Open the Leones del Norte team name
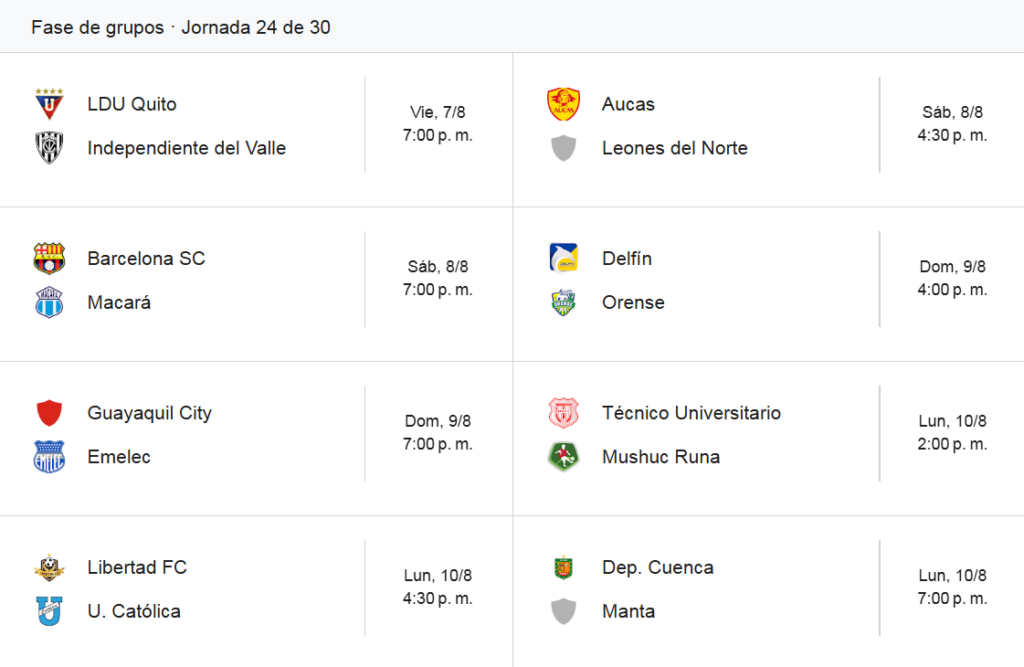1024x667 pixels. click(675, 148)
